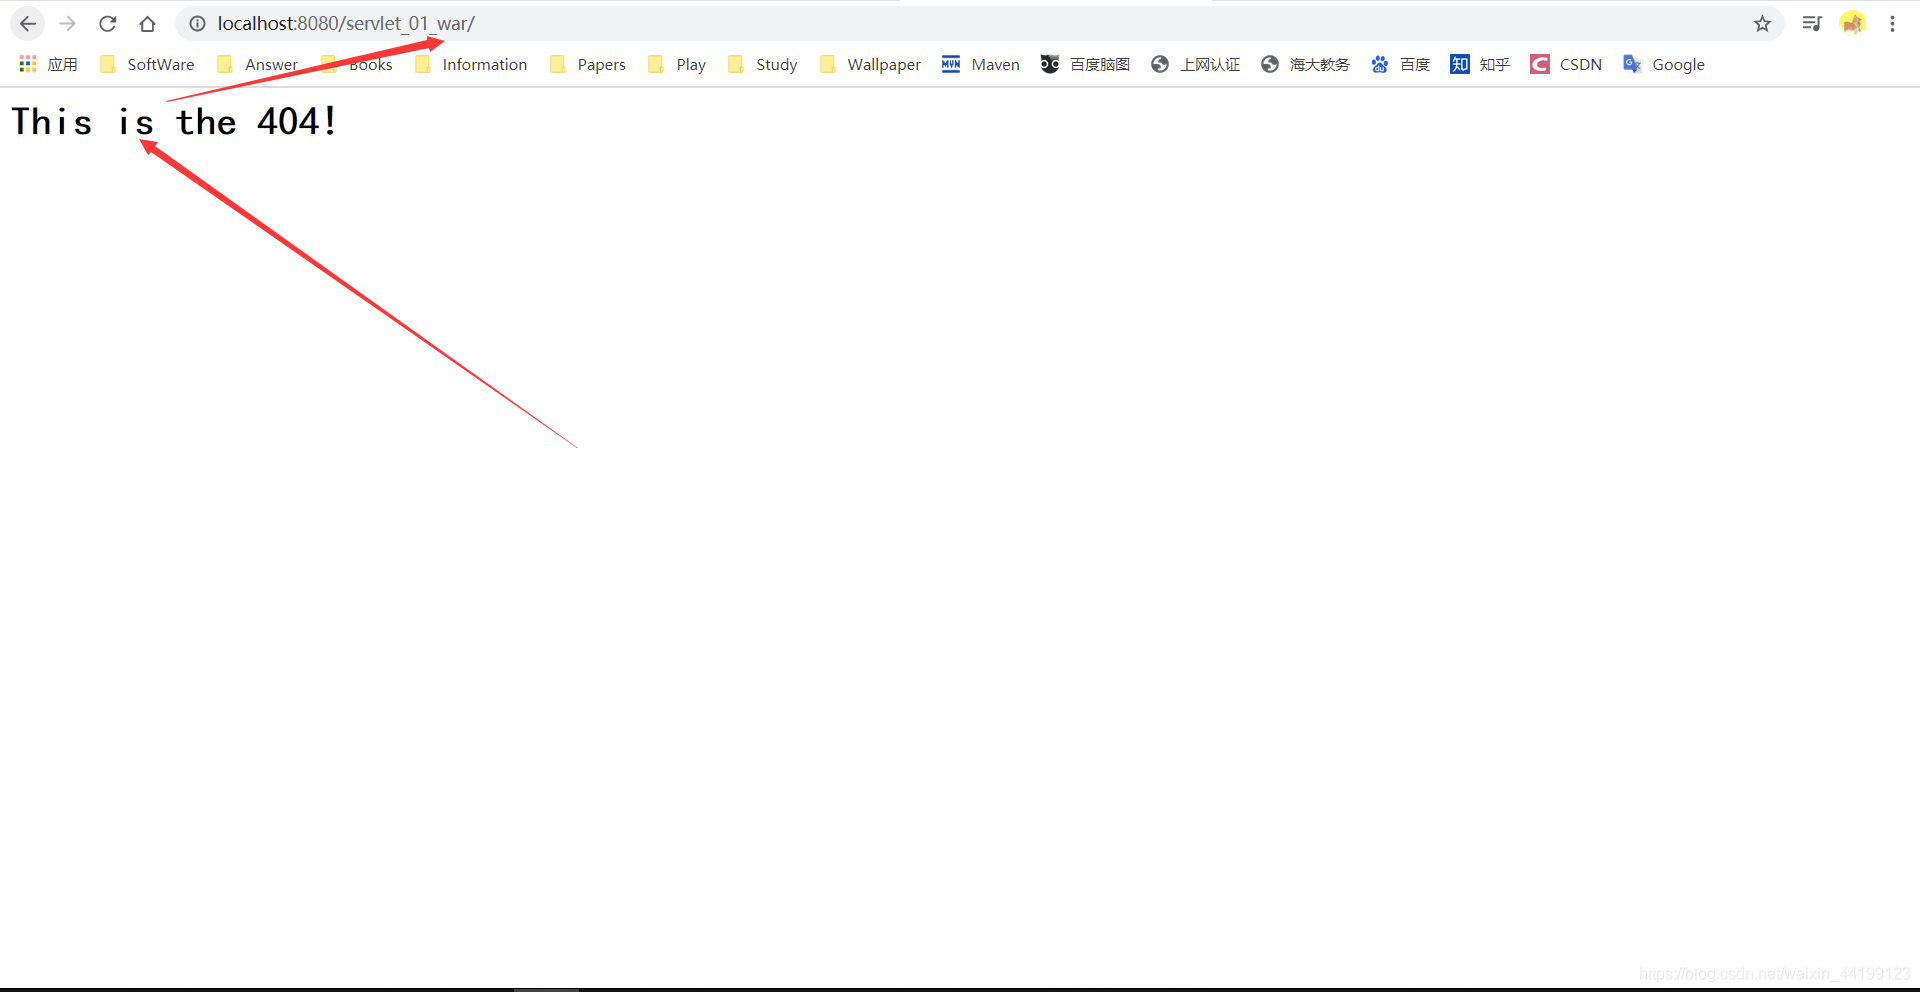Open the media control playlist icon
1920x992 pixels.
[1812, 24]
